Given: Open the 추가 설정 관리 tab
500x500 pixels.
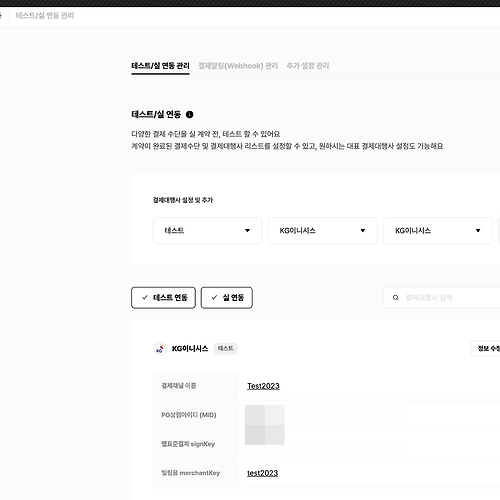Looking at the screenshot, I should (x=308, y=66).
